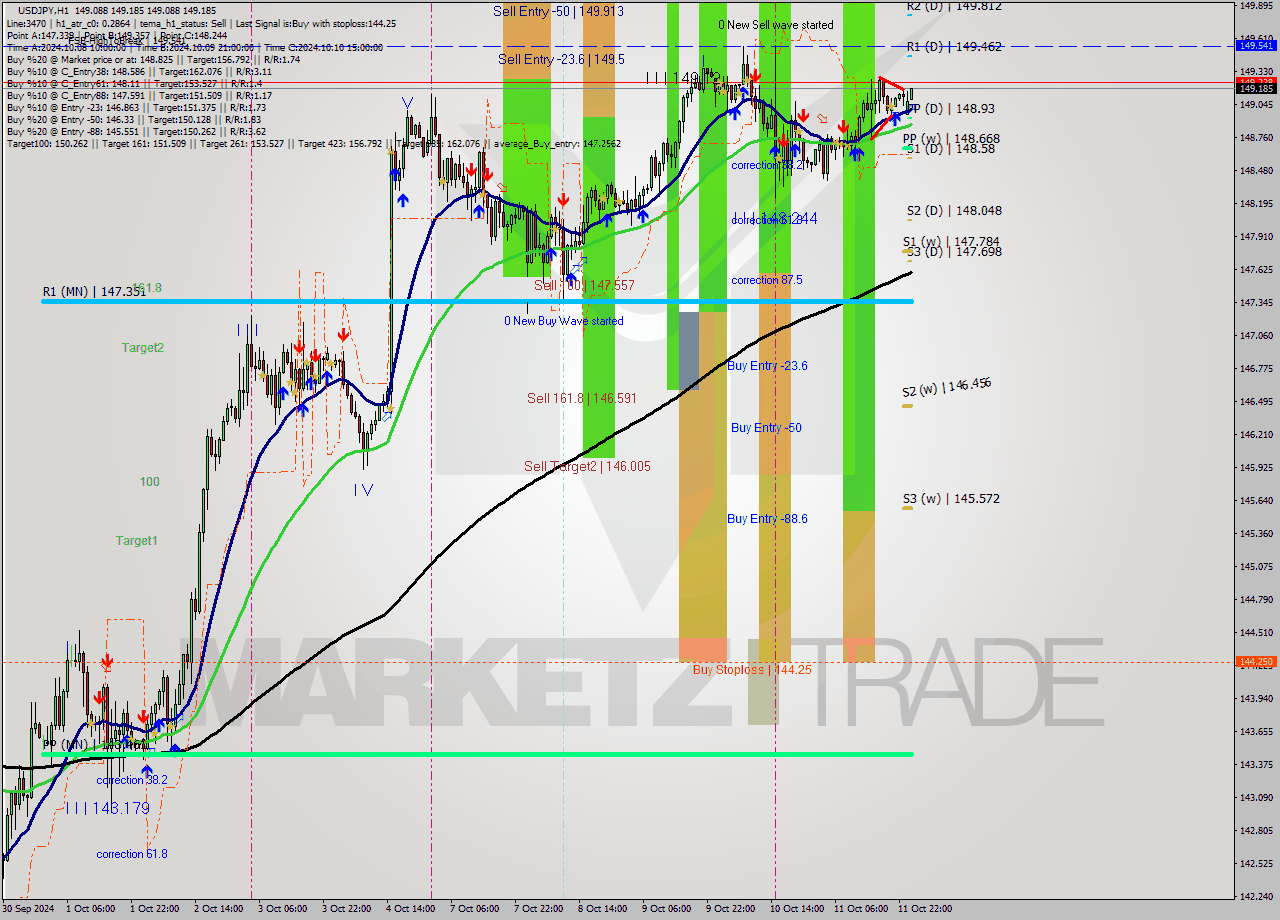The width and height of the screenshot is (1280, 920).
Task: Click the 'Target100: 150.262' targets info line
Action: point(313,143)
